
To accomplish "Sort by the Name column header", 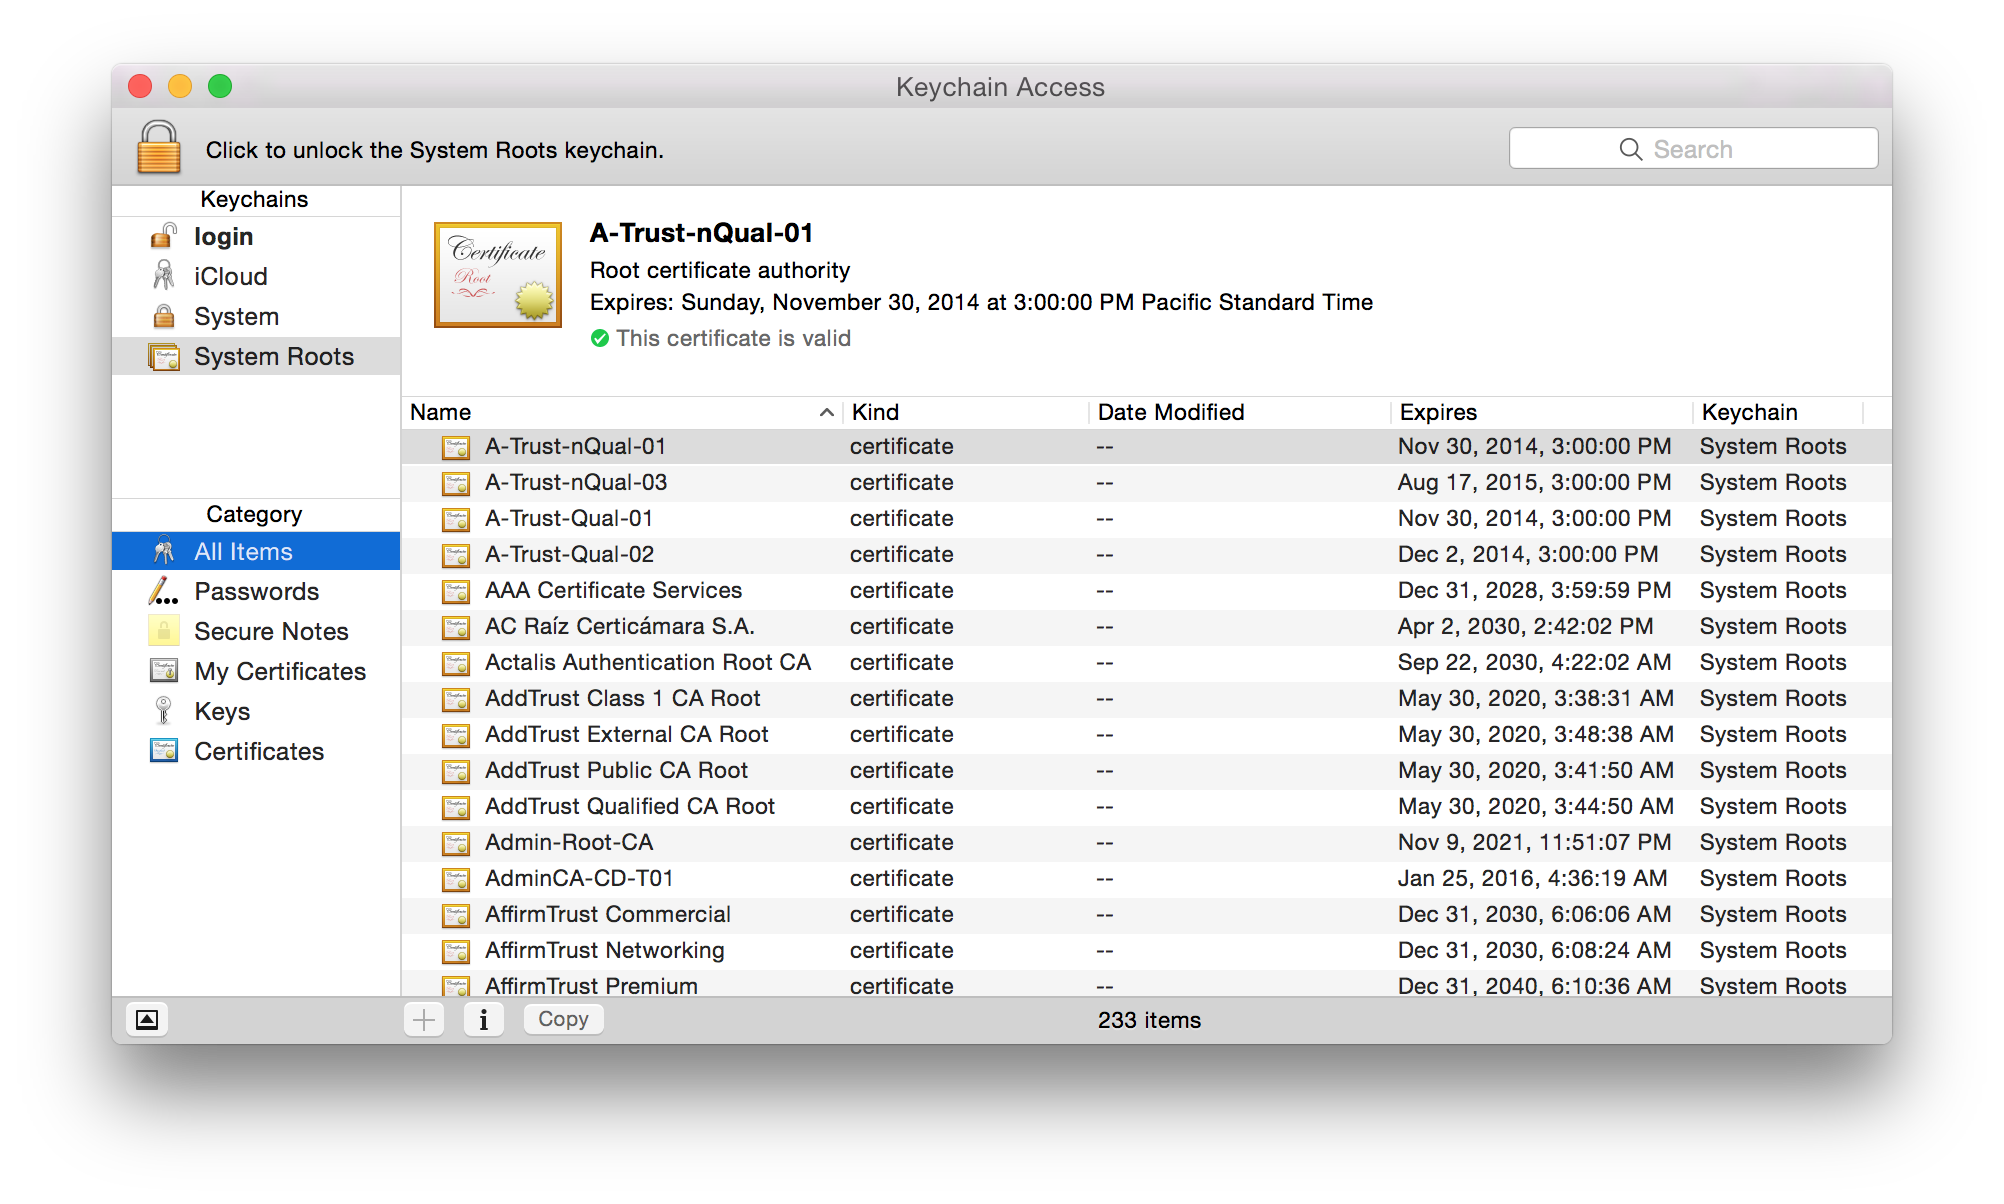I will click(624, 412).
